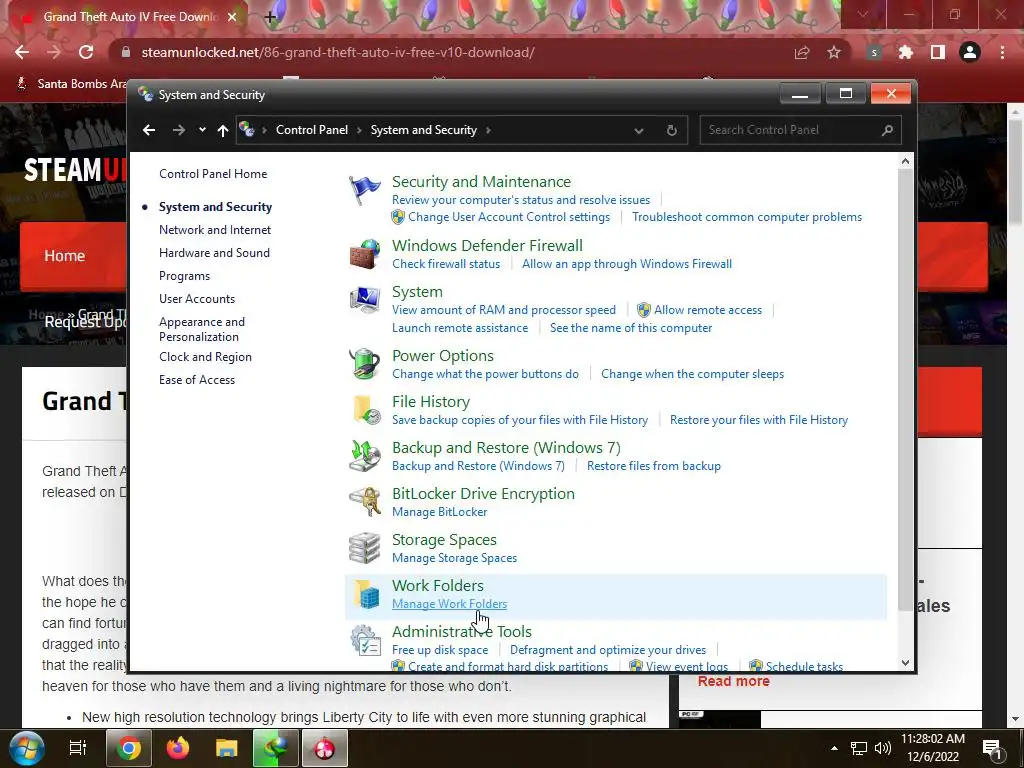This screenshot has height=768, width=1024.
Task: Bookmark this page with star icon
Action: tap(834, 52)
